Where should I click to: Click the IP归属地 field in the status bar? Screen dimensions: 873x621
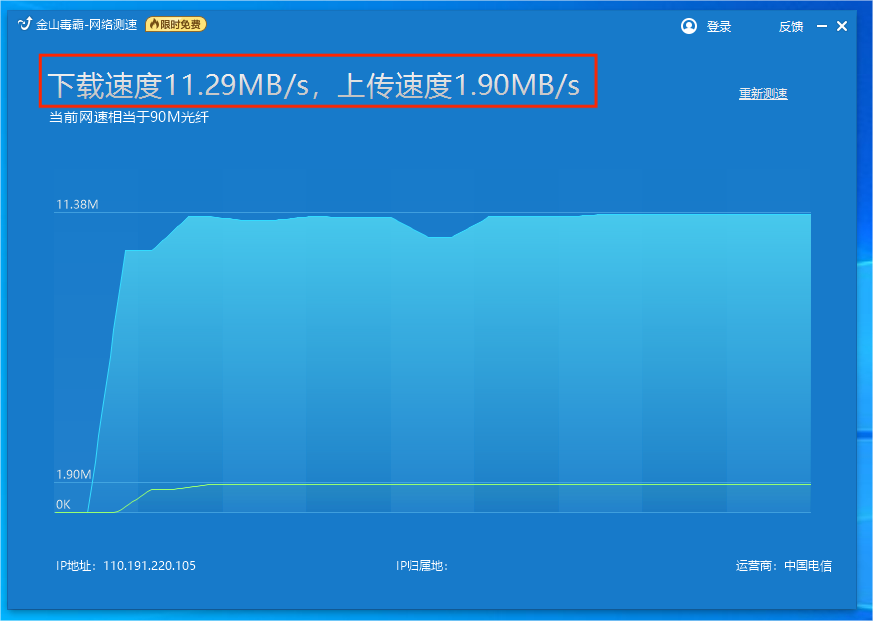(420, 565)
